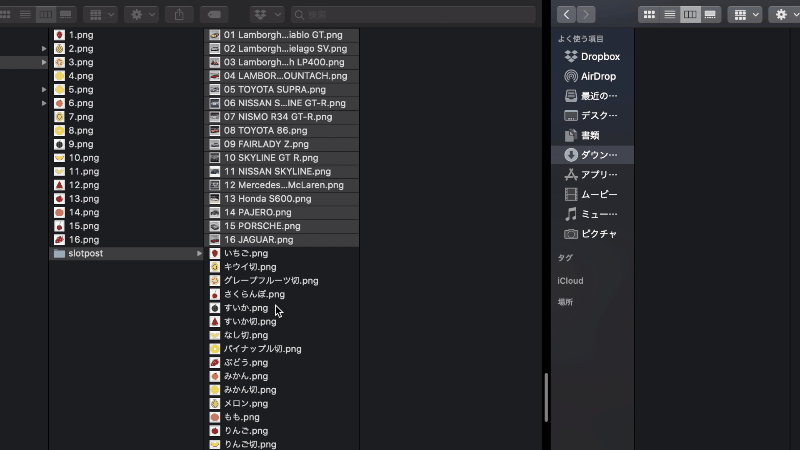Switch right window to icon view
The image size is (800, 450).
(649, 15)
